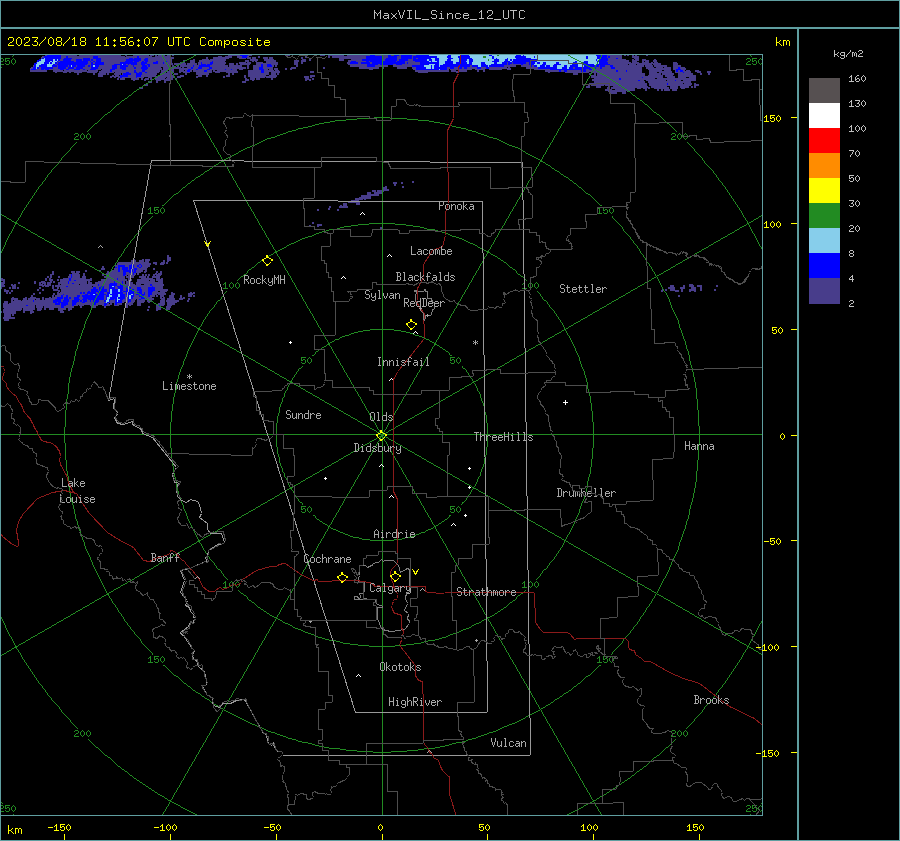Screen dimensions: 900x841
Task: Pick the blue 4-8 legend swatch
Action: coord(824,265)
